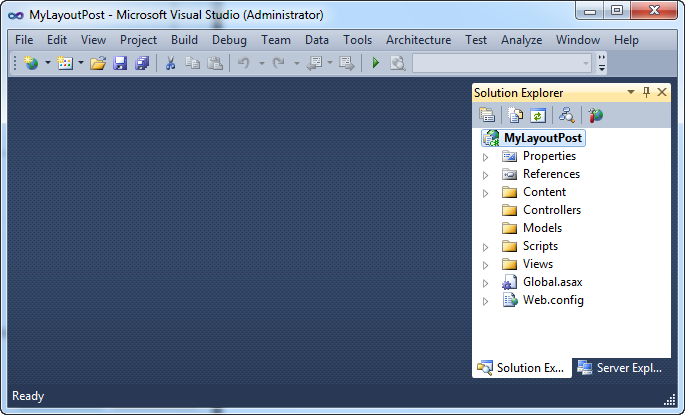Open the Undo history dropdown arrow
The image size is (685, 415).
262,63
